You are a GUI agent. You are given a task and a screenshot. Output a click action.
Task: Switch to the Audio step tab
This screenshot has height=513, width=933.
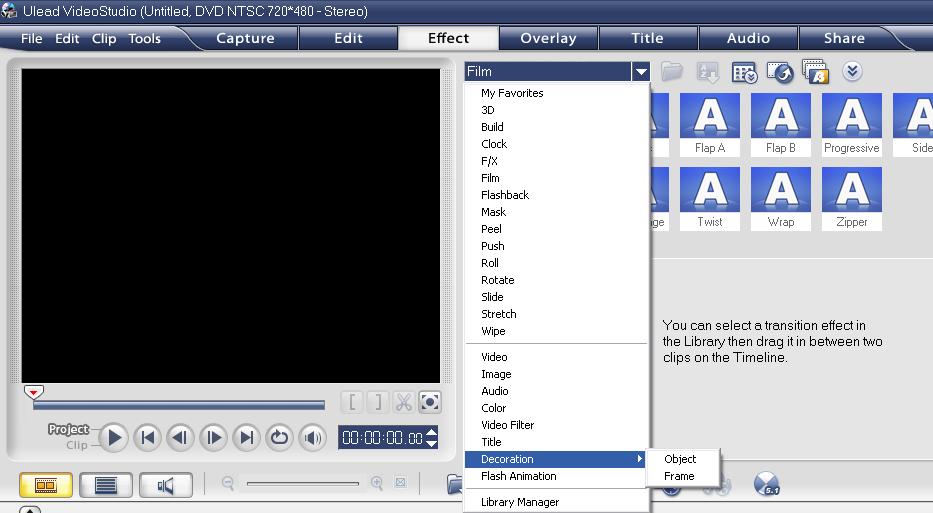[x=748, y=38]
